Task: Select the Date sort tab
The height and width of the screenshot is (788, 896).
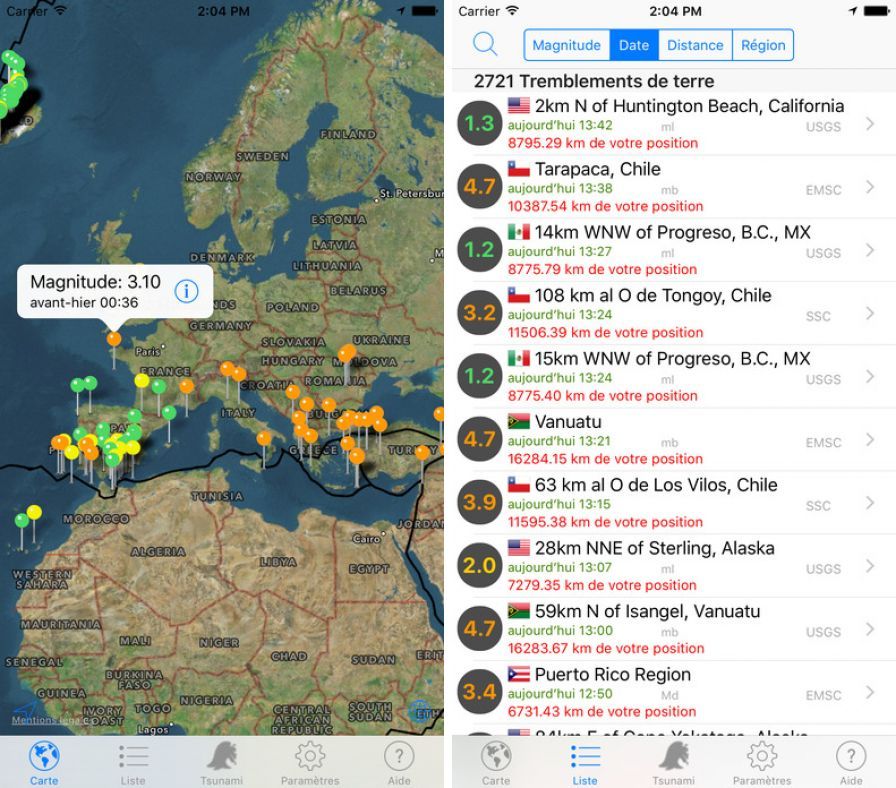Action: coord(634,45)
